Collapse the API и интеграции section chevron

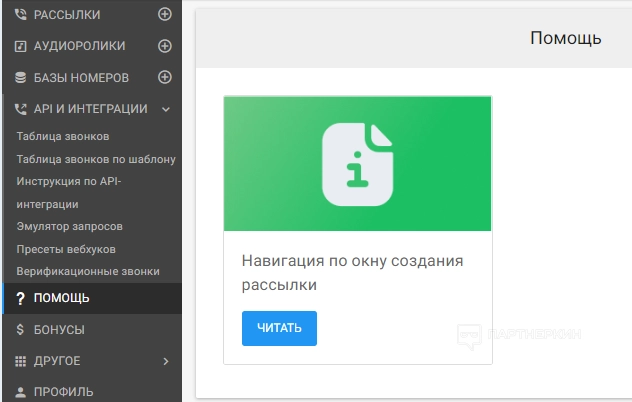click(x=166, y=109)
